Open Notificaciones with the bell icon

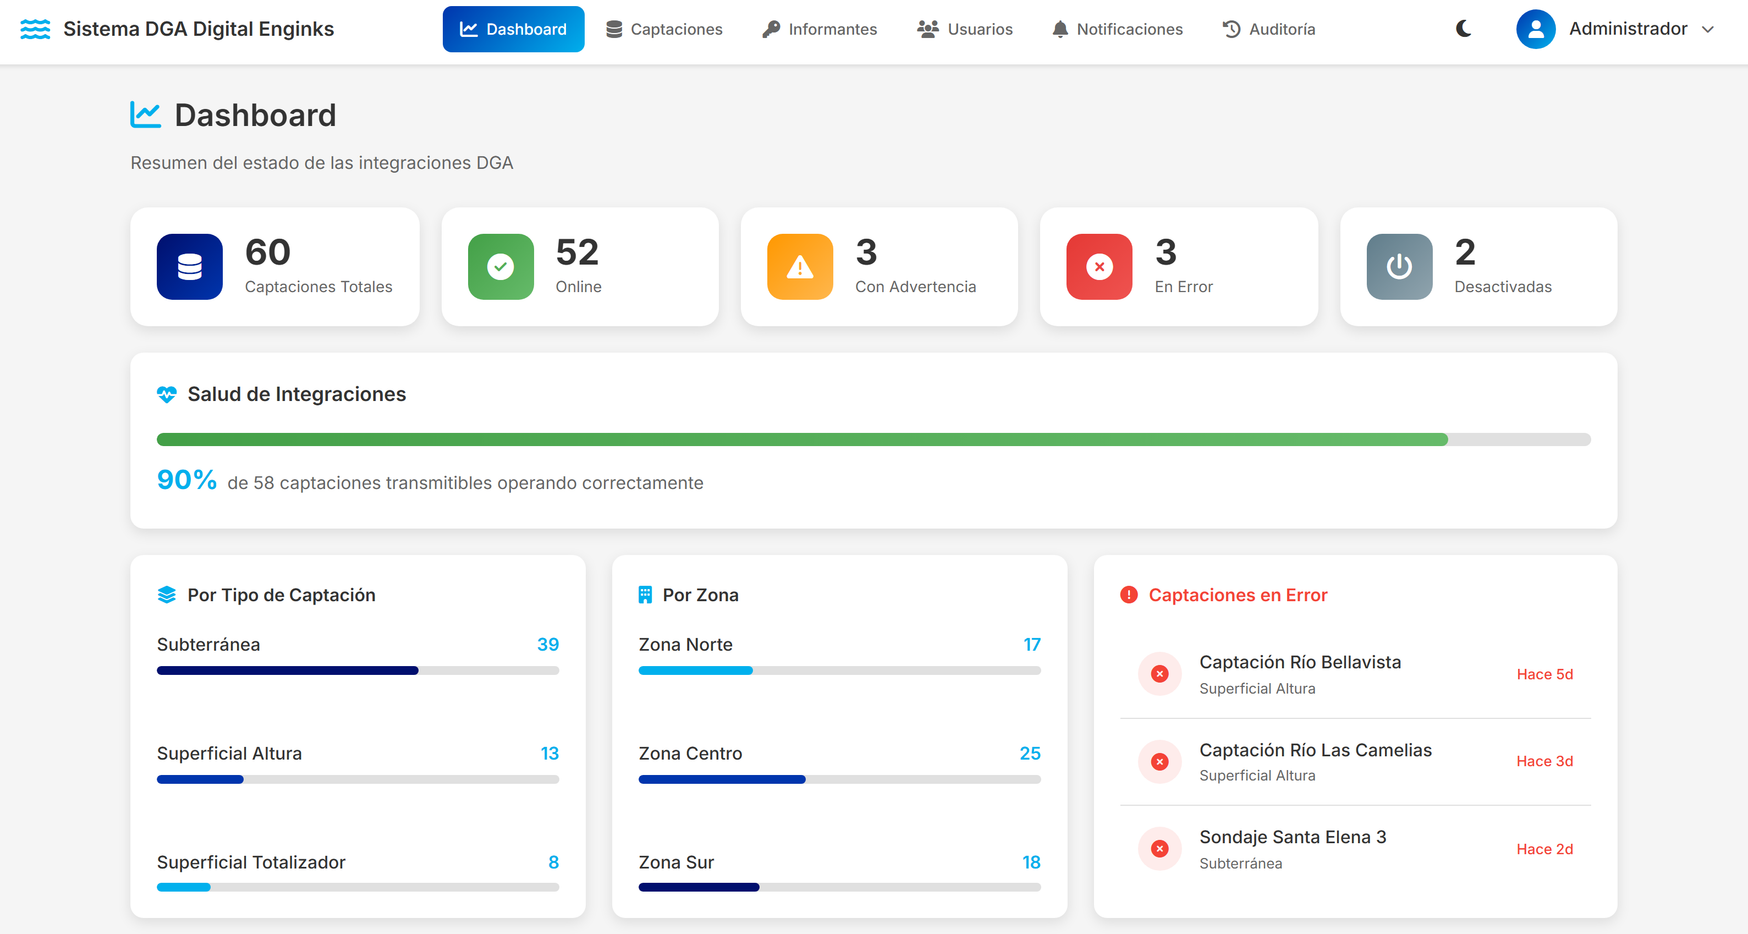pos(1117,29)
